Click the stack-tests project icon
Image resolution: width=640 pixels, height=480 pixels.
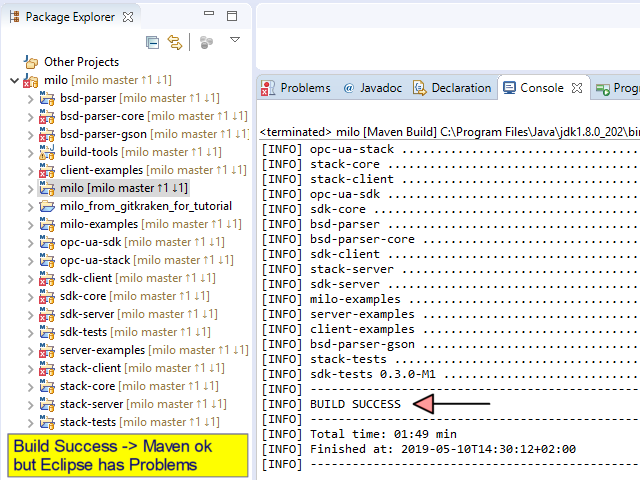[x=47, y=422]
